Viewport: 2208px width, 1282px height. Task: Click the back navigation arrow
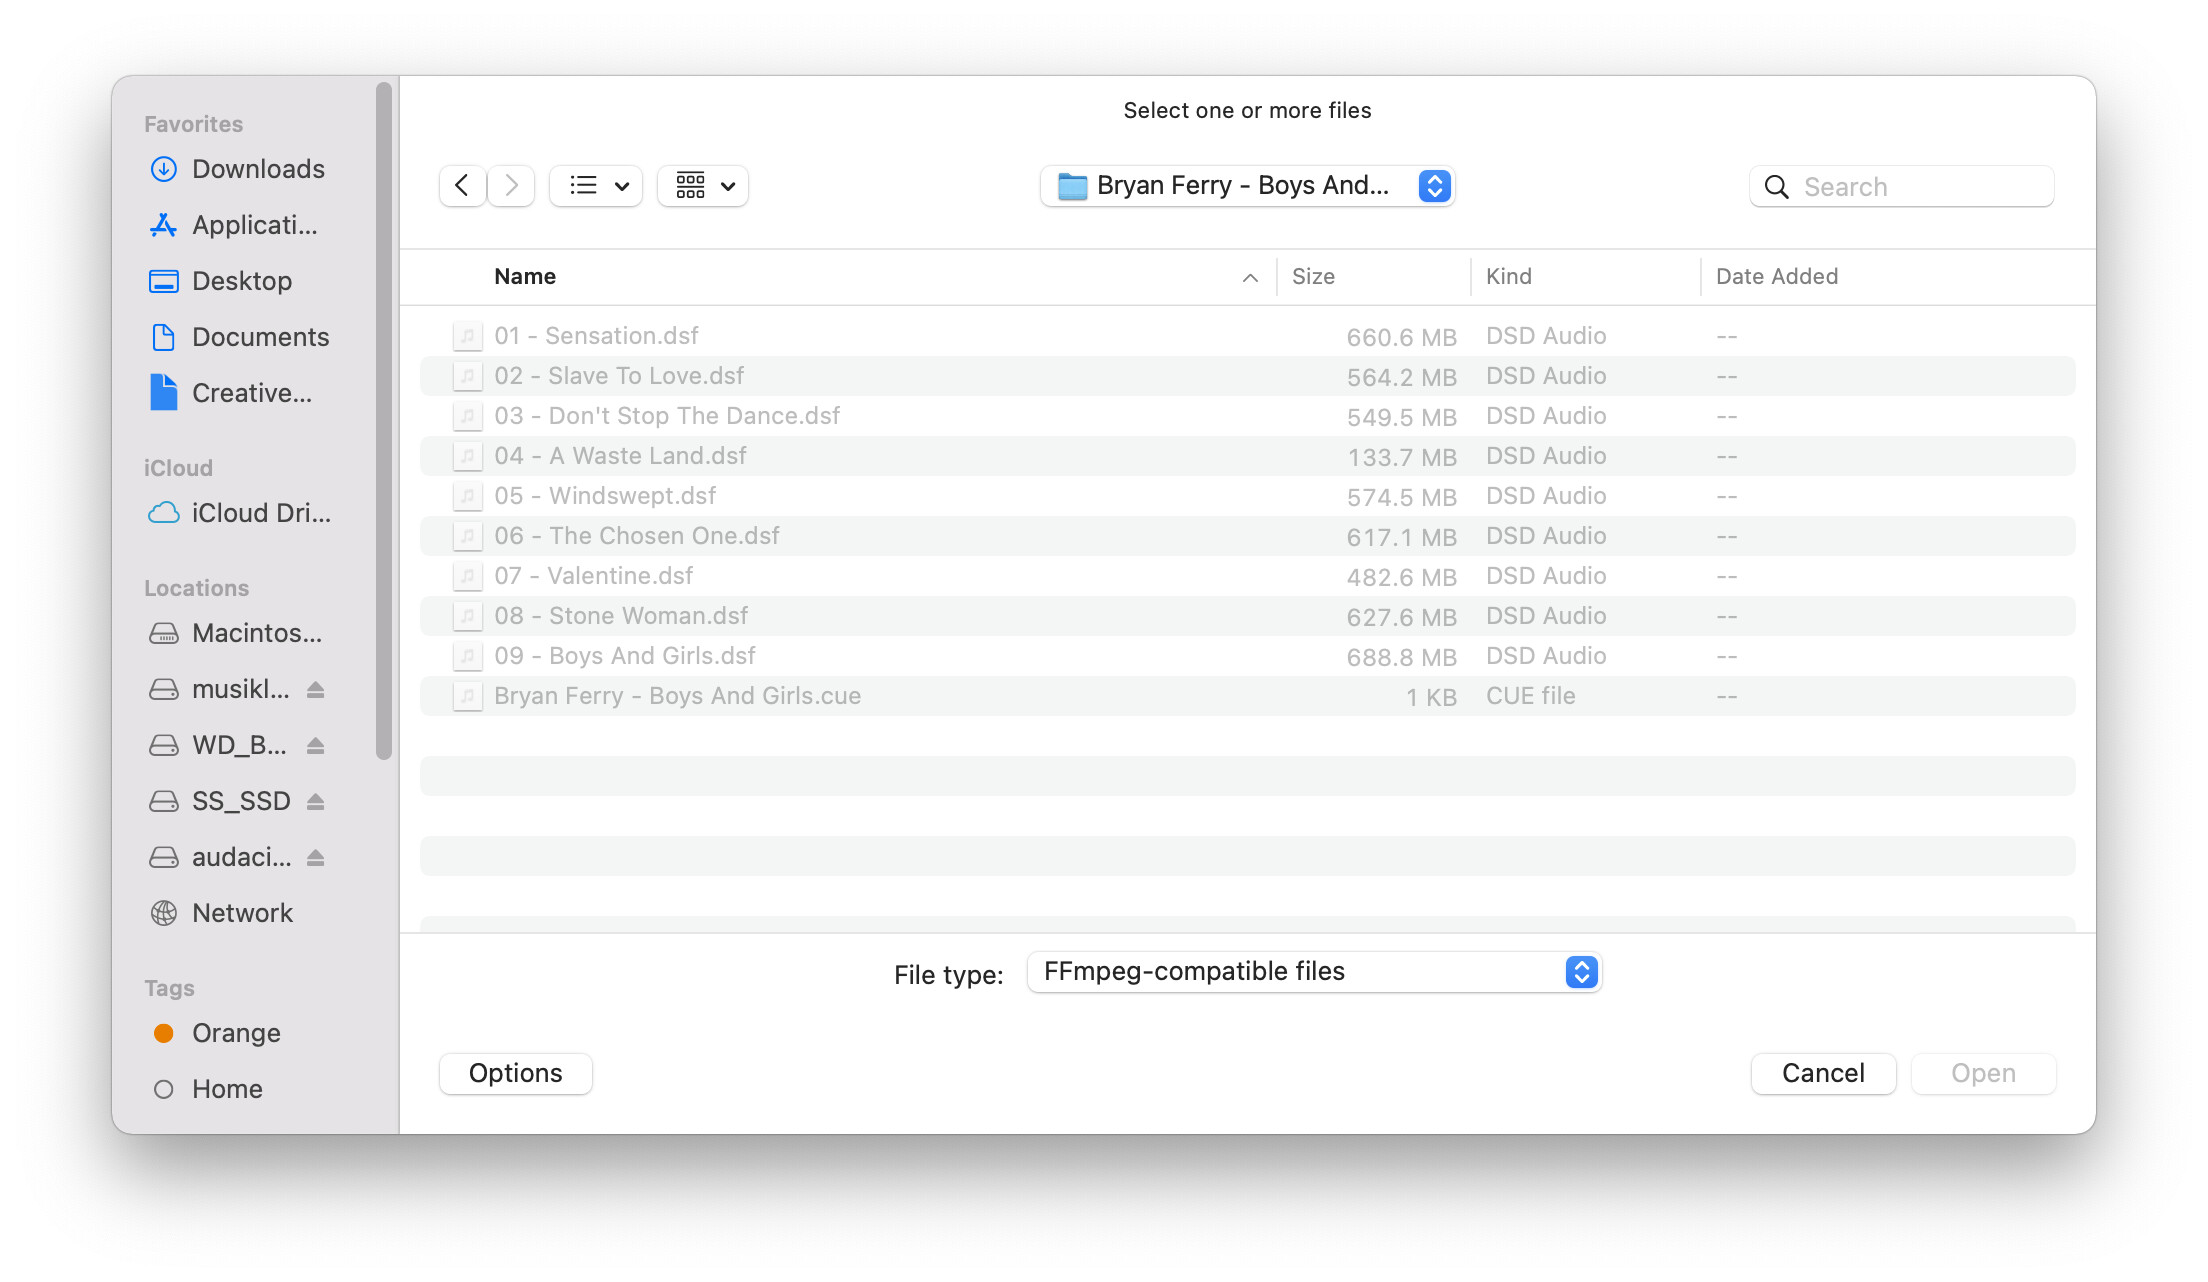point(461,183)
